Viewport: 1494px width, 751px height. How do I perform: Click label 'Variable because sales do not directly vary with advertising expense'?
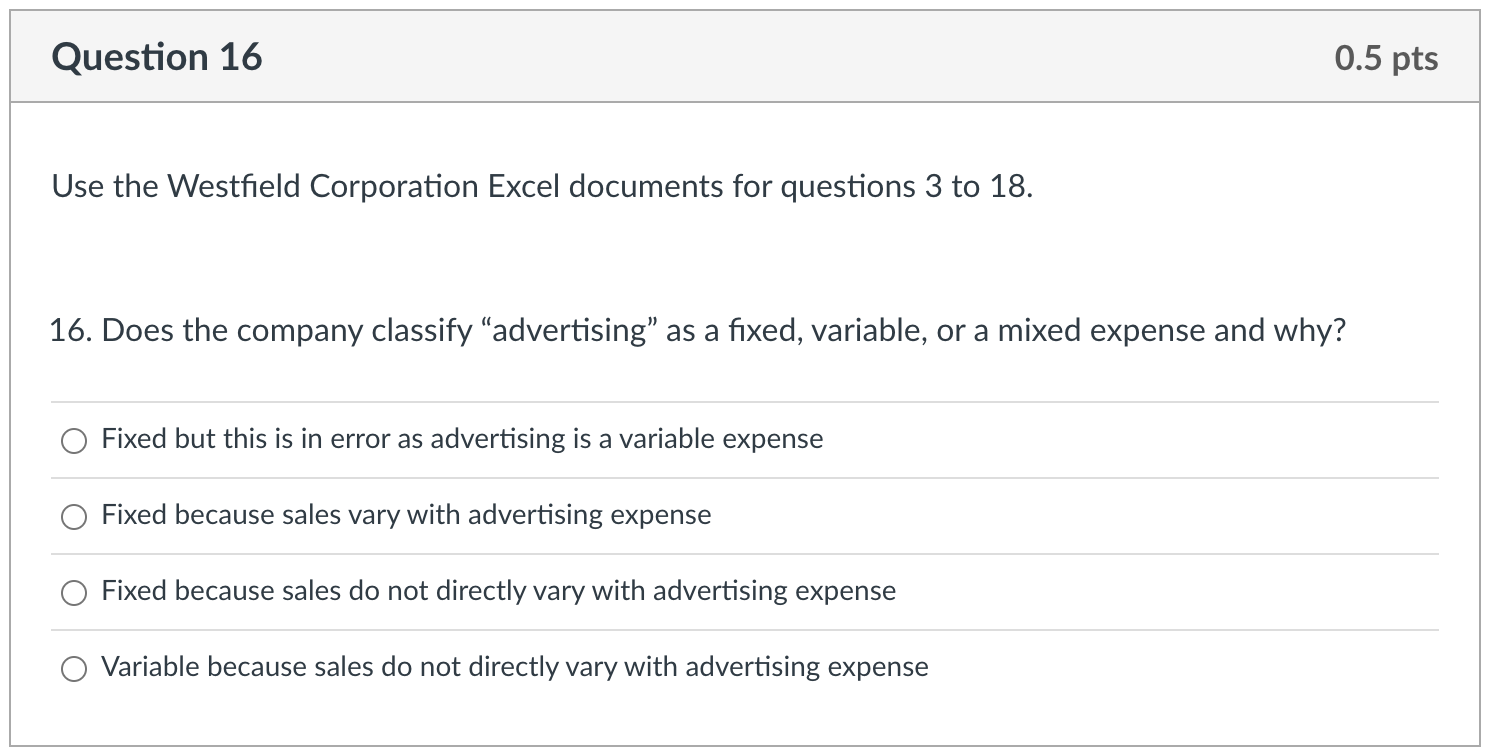(x=515, y=667)
